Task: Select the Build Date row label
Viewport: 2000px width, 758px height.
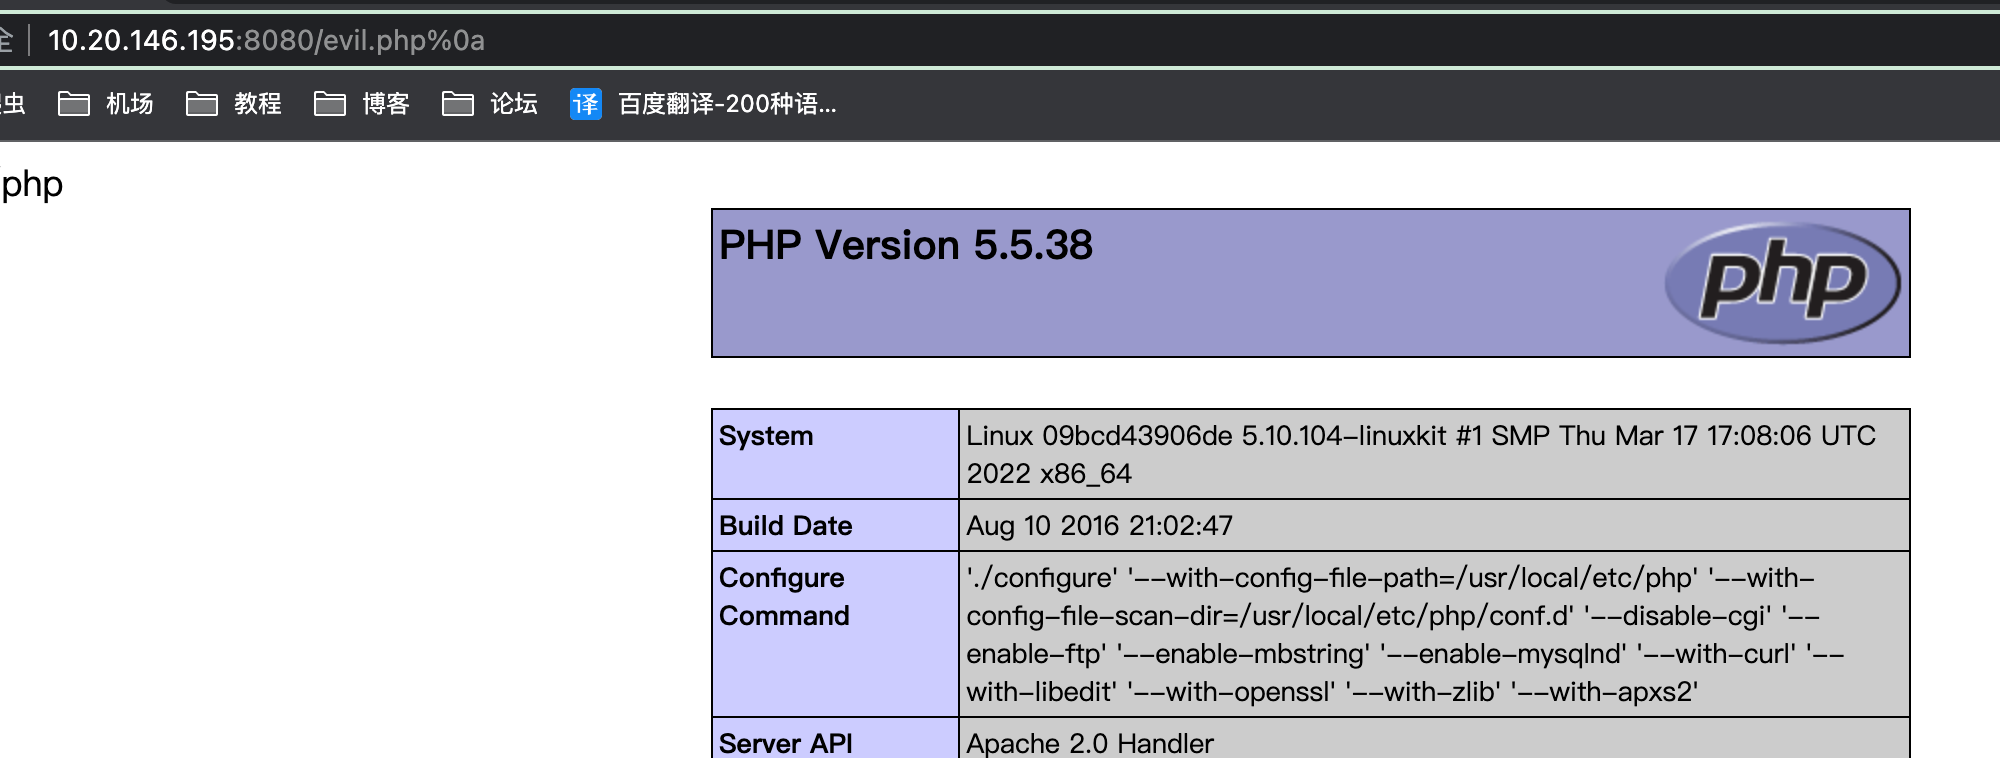Action: 786,526
